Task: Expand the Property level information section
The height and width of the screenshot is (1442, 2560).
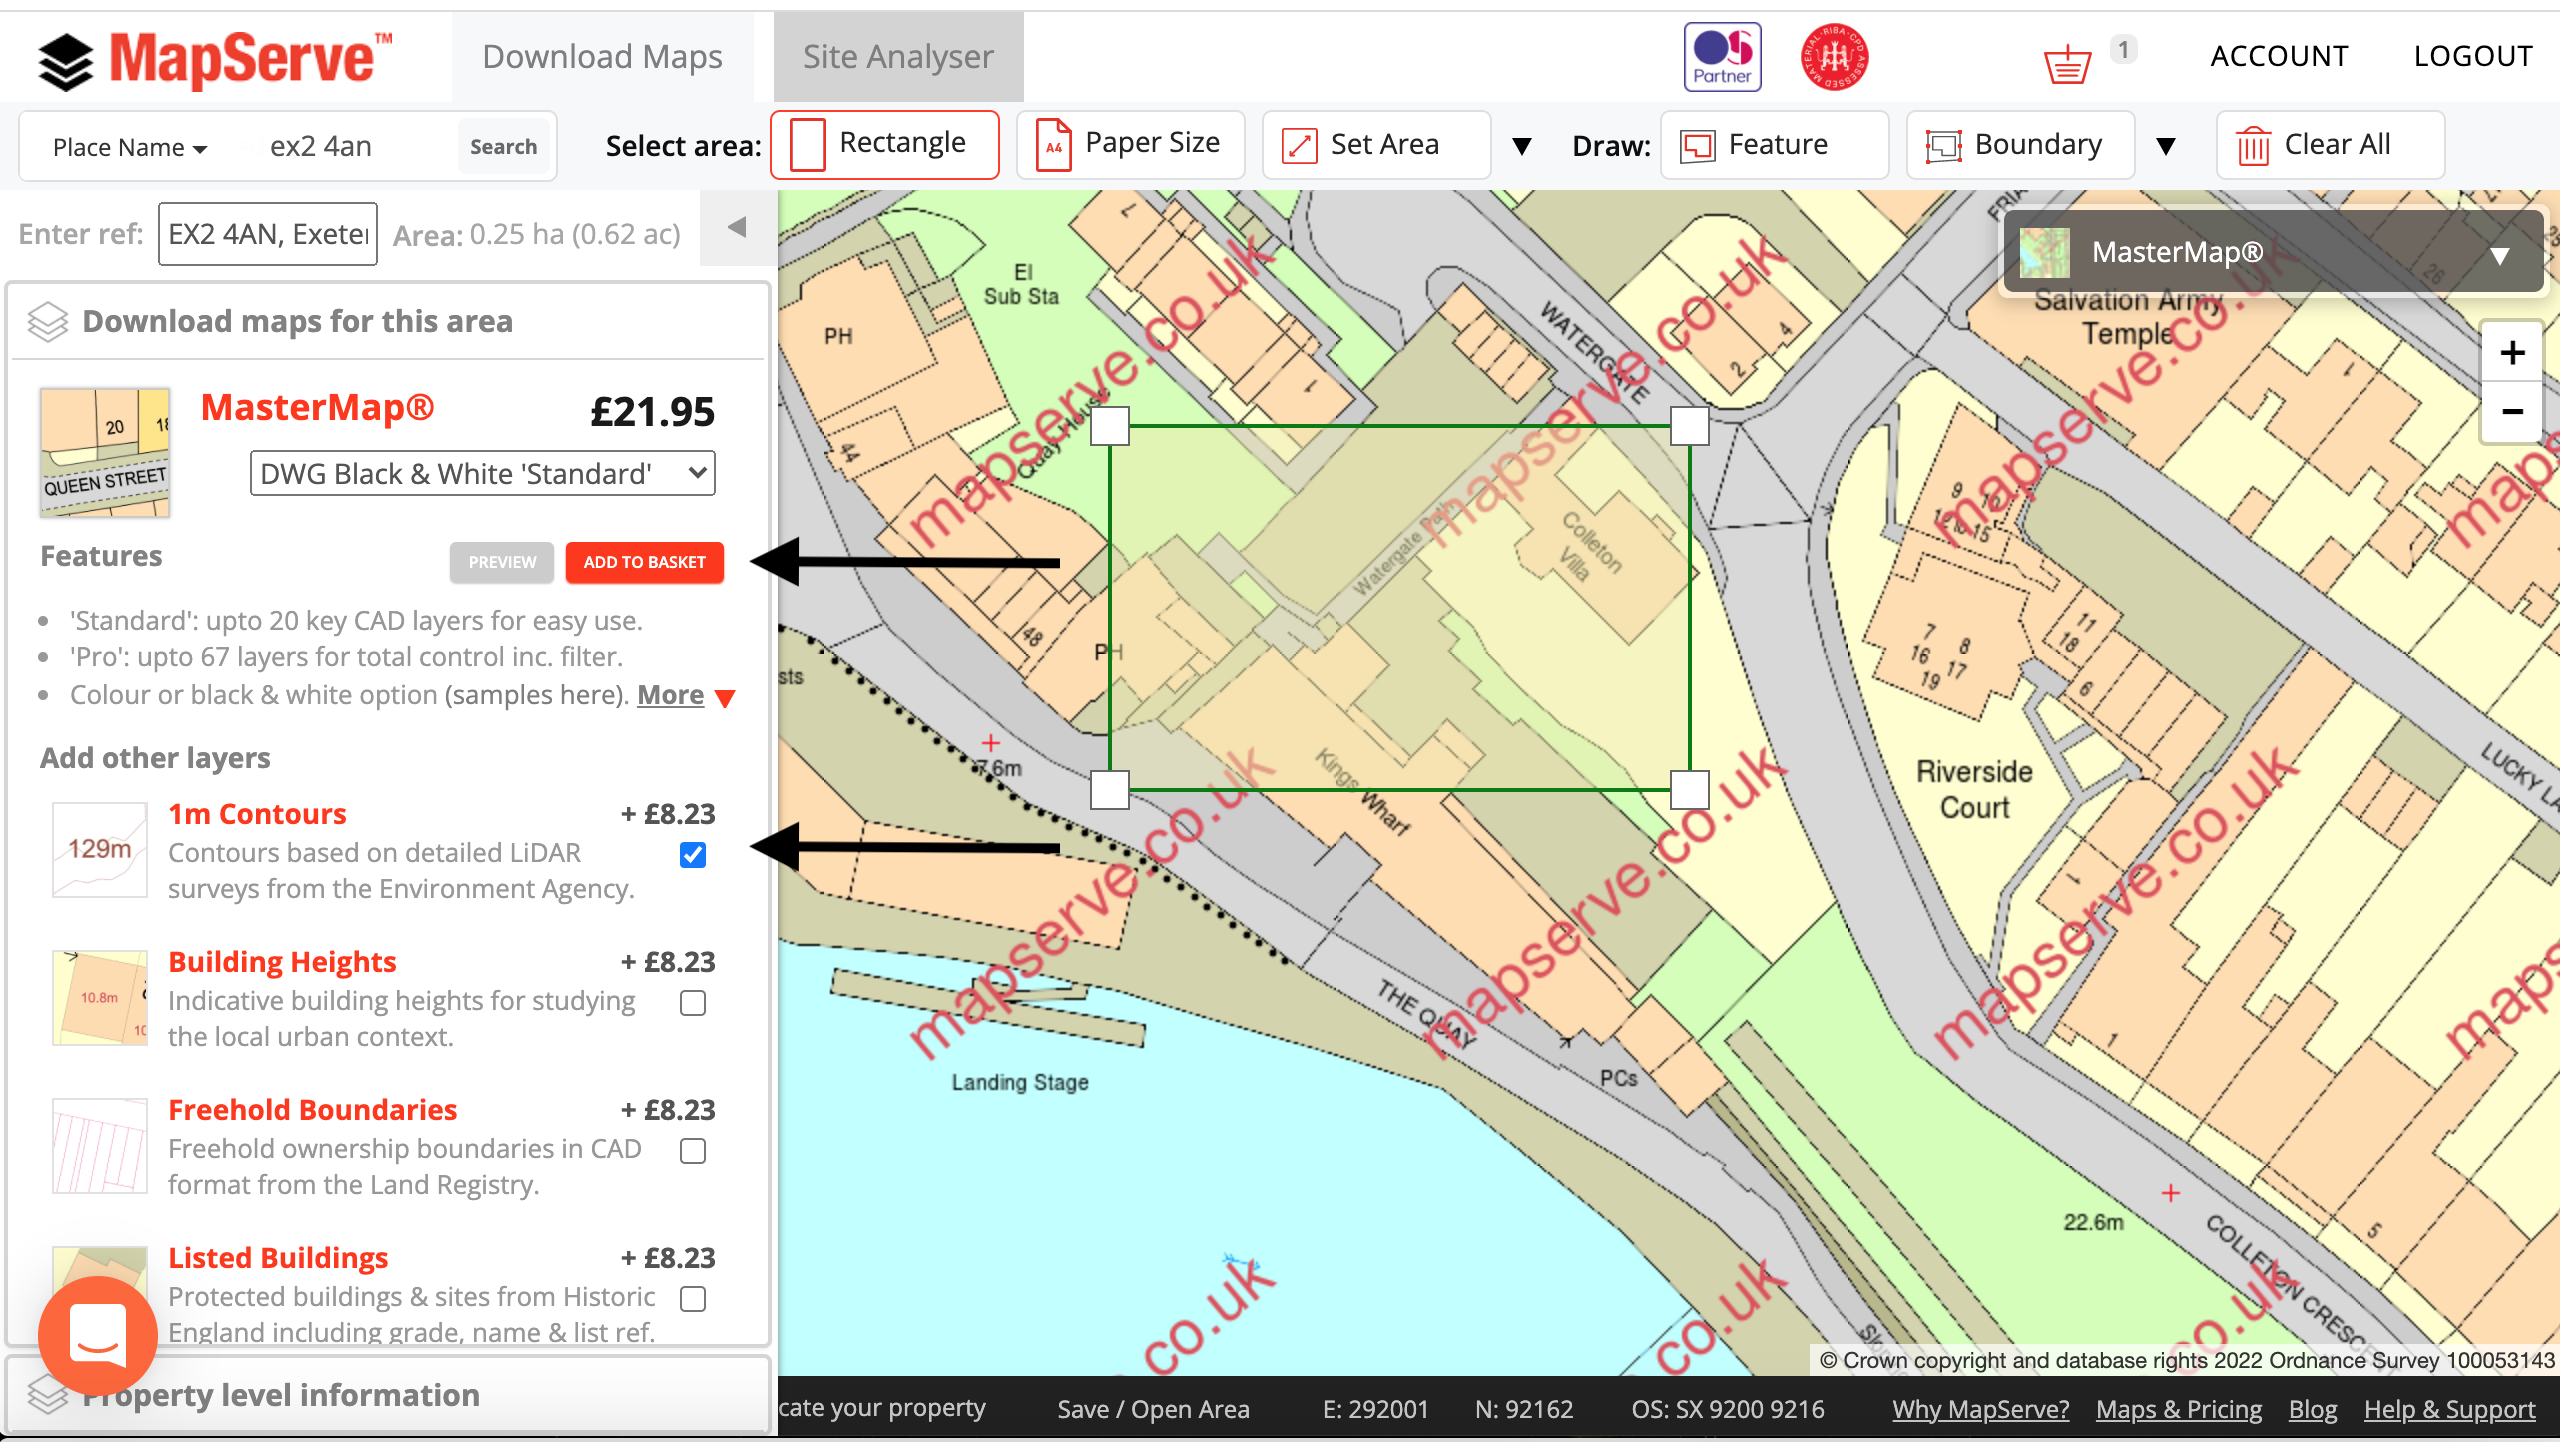Action: [389, 1395]
